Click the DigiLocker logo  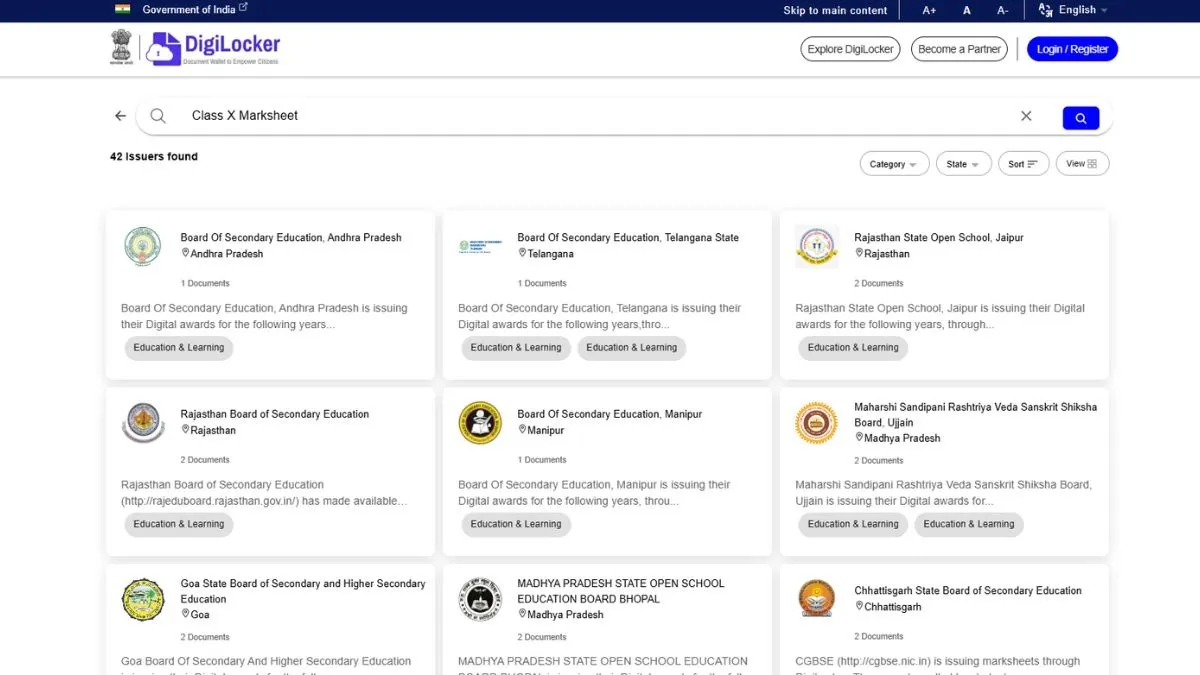(x=214, y=48)
